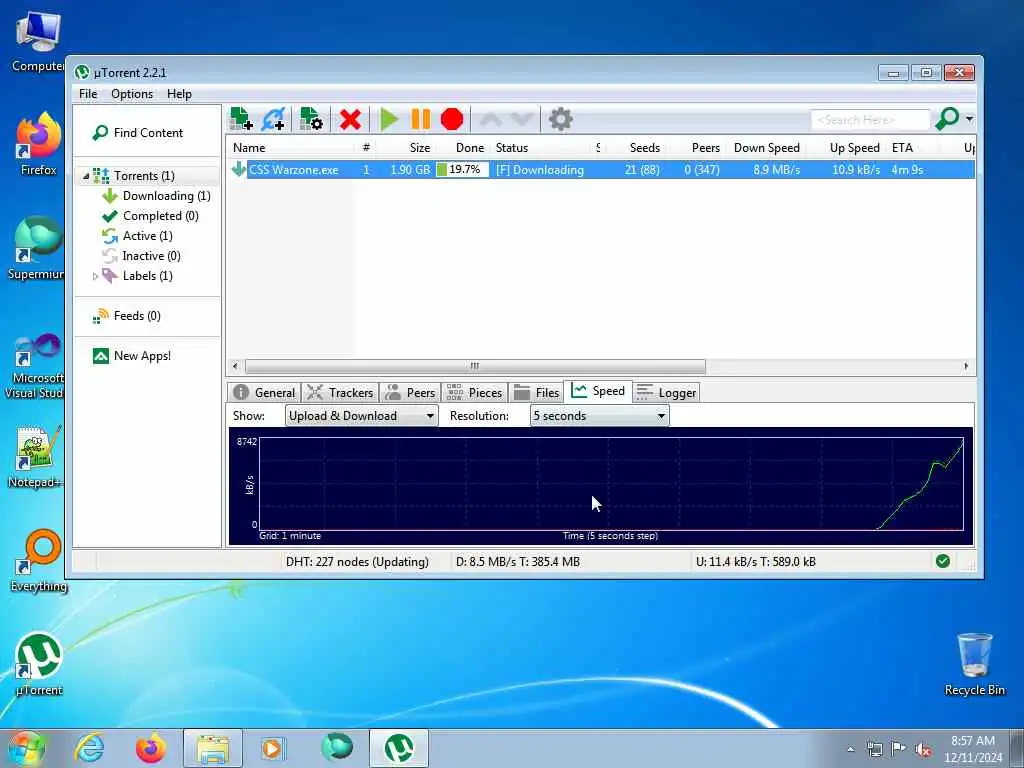
Task: Select Inactive (0) category
Action: tap(152, 256)
